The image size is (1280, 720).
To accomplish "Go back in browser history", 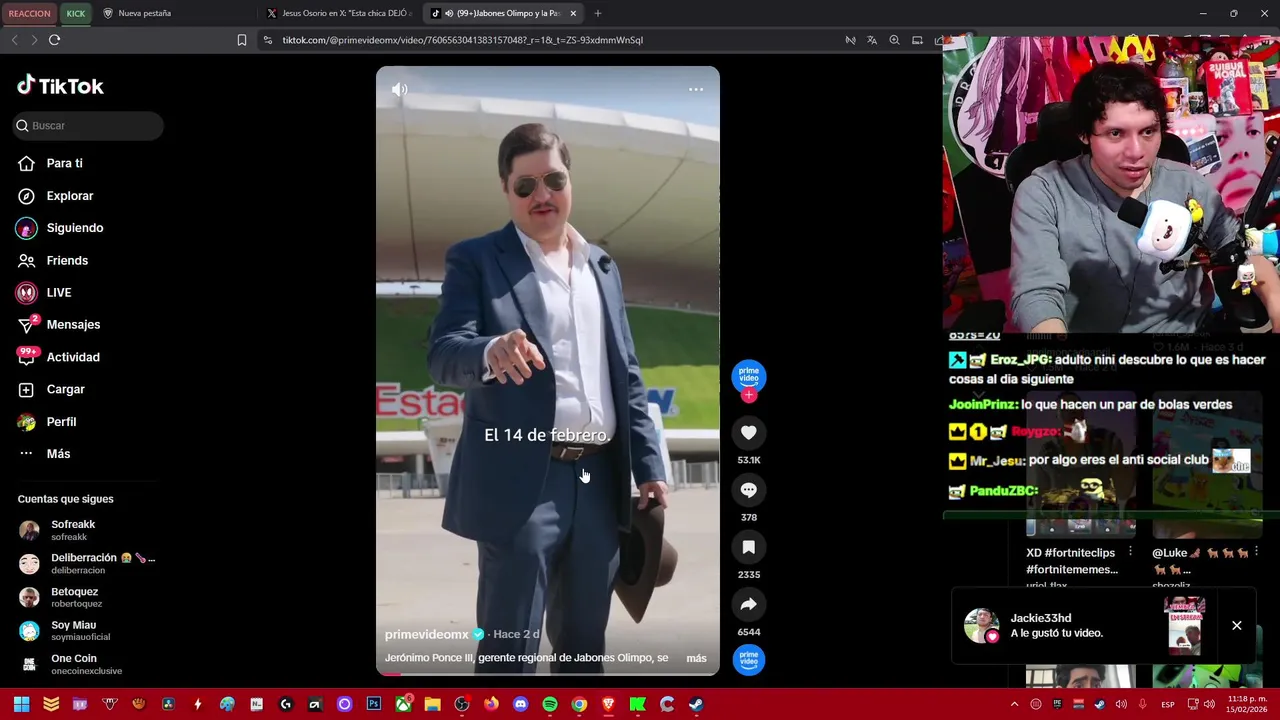I will point(14,40).
